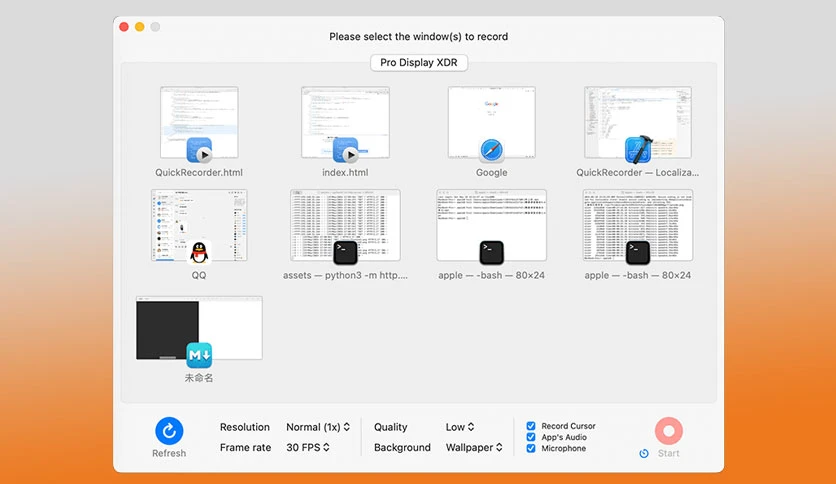Open the Quality Low dropdown
The width and height of the screenshot is (836, 484).
pyautogui.click(x=460, y=427)
